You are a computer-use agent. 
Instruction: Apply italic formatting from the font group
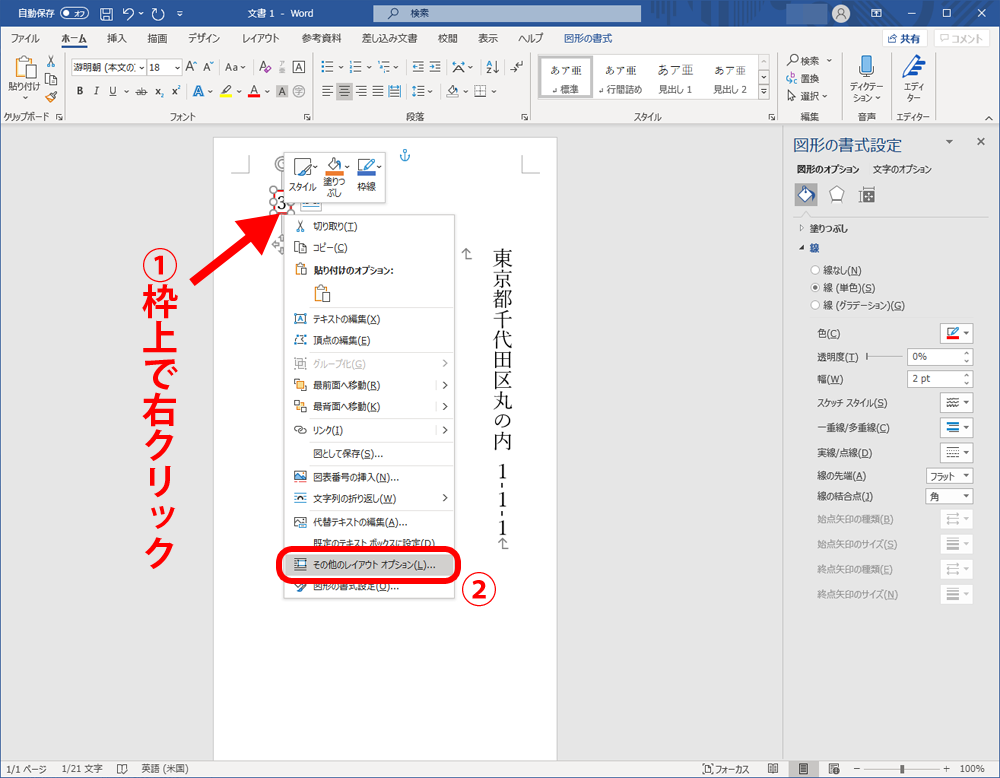[x=95, y=89]
